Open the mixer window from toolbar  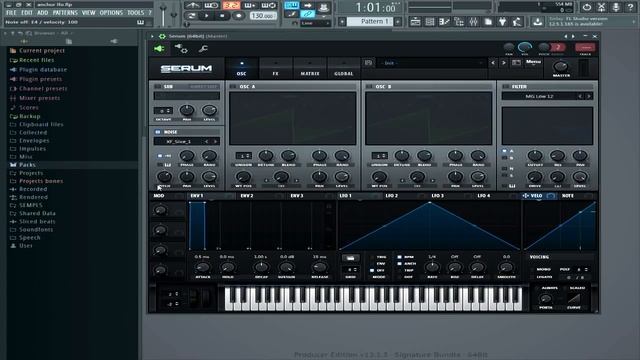(473, 22)
